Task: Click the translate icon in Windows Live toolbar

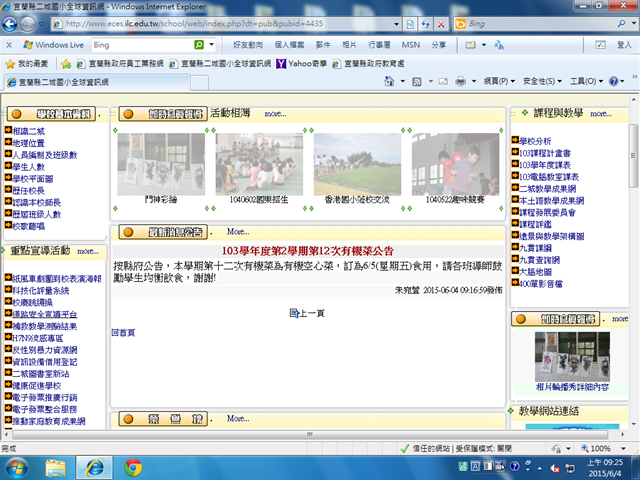Action: pyautogui.click(x=499, y=45)
